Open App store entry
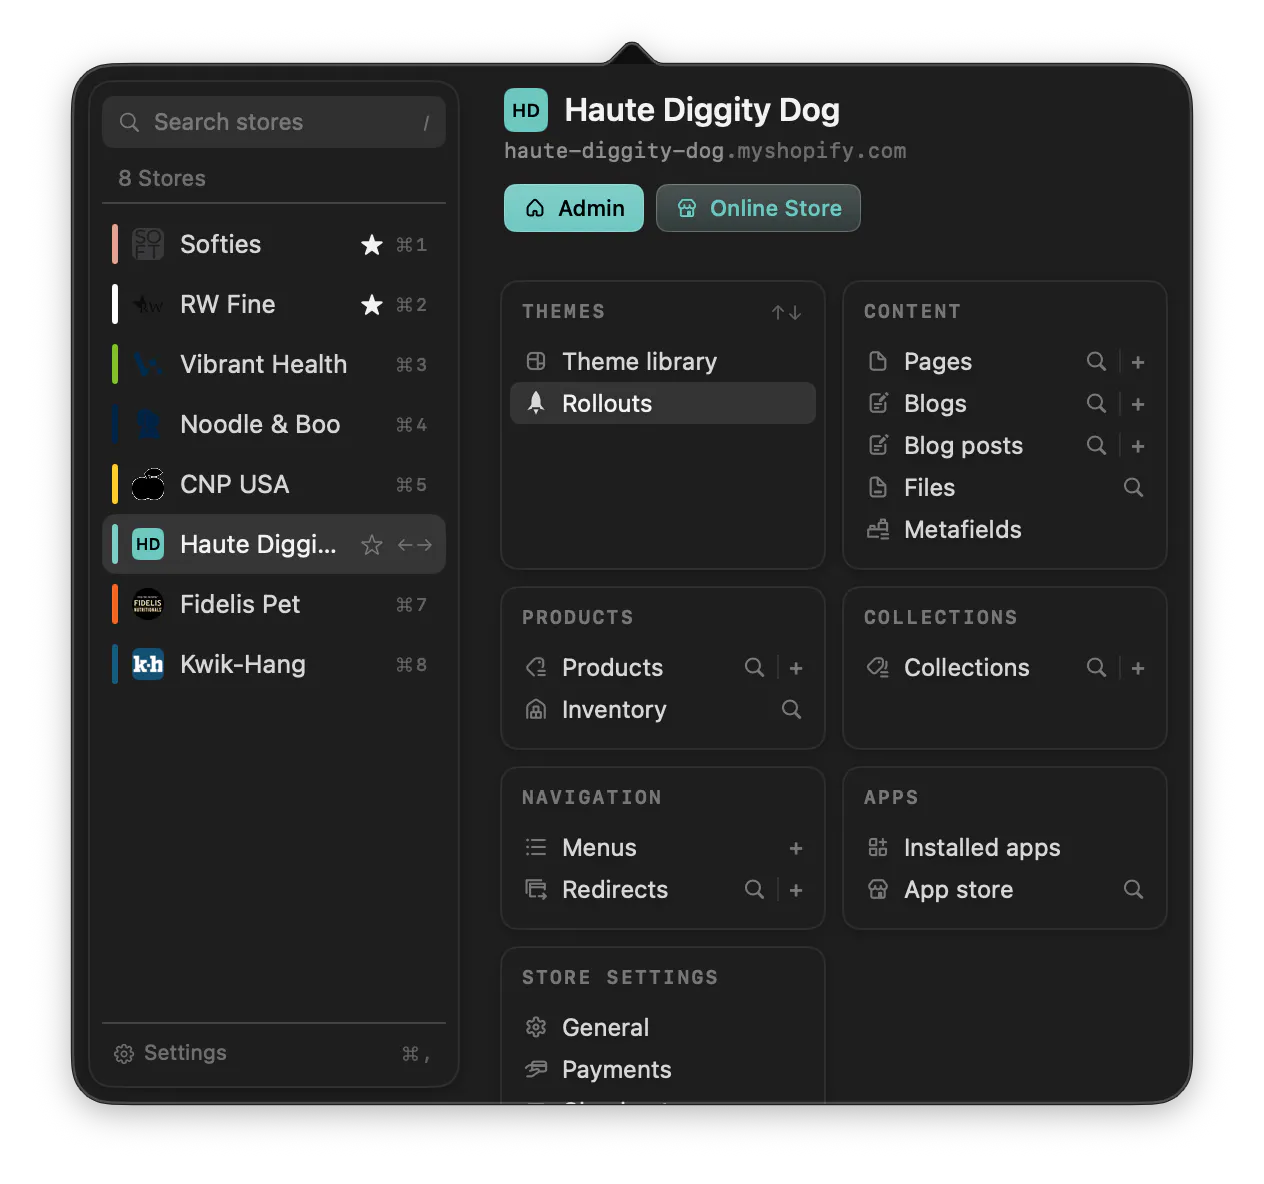The width and height of the screenshot is (1264, 1184). (x=958, y=889)
